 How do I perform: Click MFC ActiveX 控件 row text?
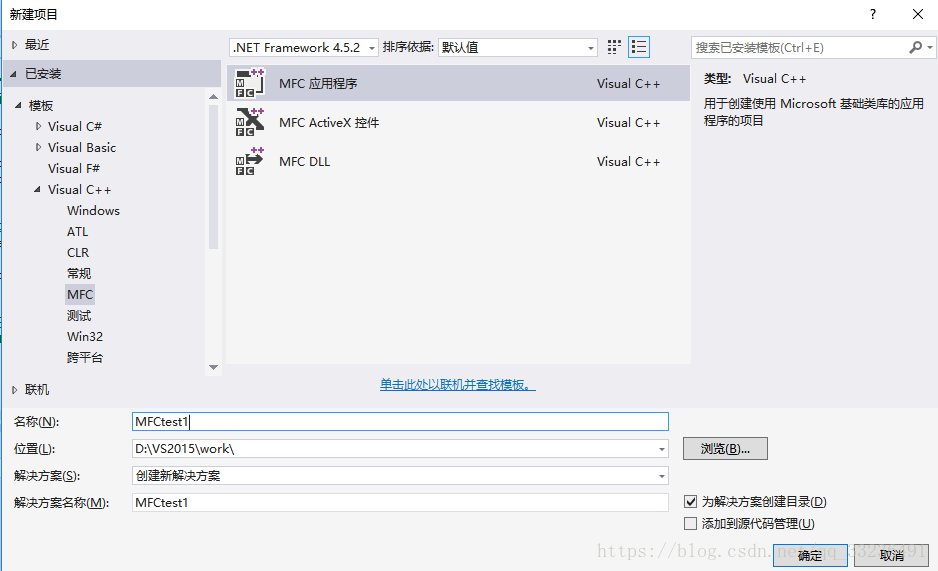click(329, 123)
